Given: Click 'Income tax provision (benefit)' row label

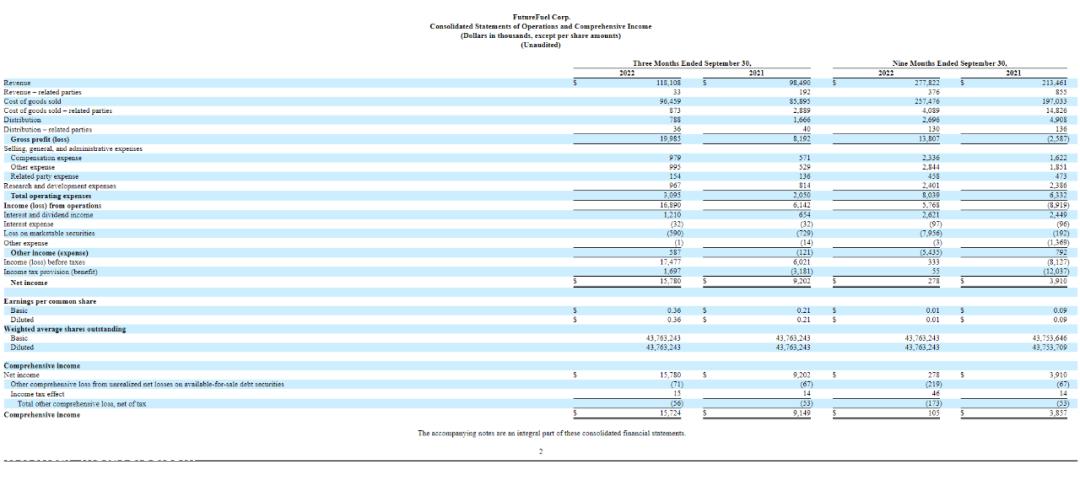Looking at the screenshot, I should [50, 271].
